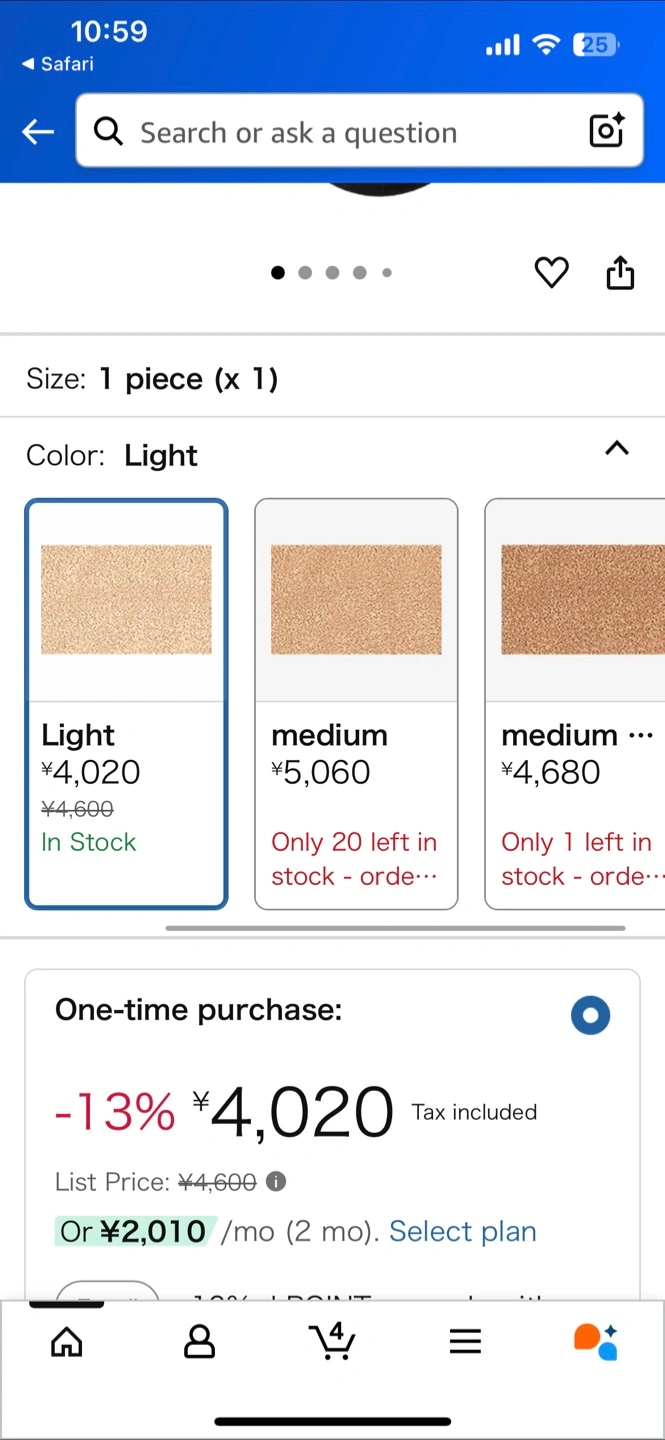Screen dimensions: 665x1440
Task: Open the account profile tab
Action: coord(200,1342)
